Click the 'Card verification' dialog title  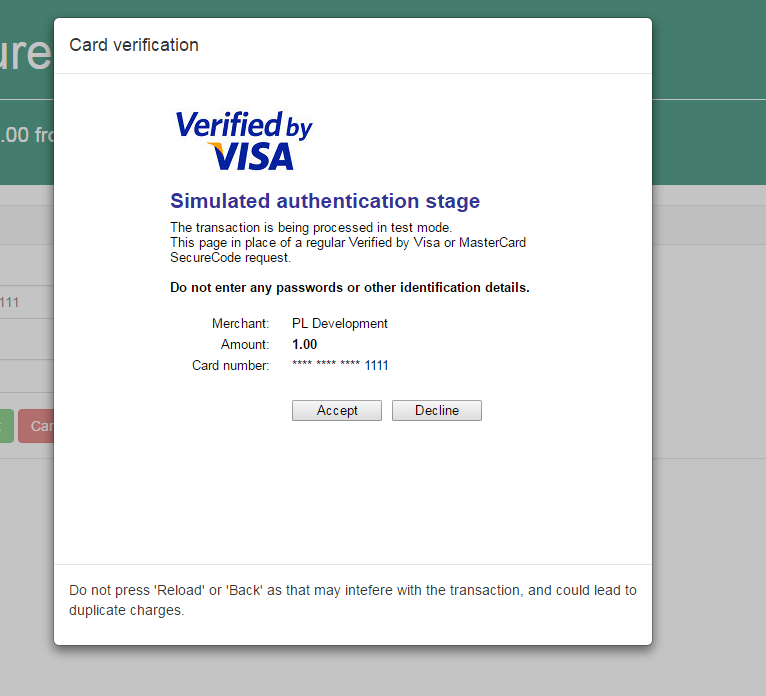134,45
